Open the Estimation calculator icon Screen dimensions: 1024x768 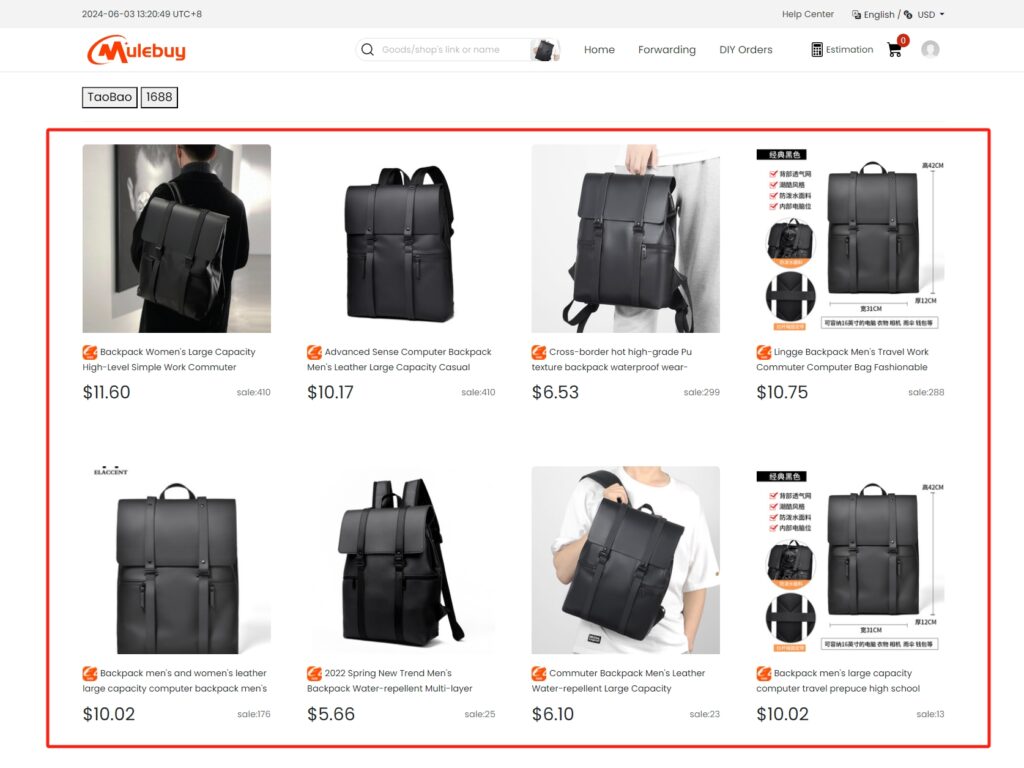[x=816, y=50]
